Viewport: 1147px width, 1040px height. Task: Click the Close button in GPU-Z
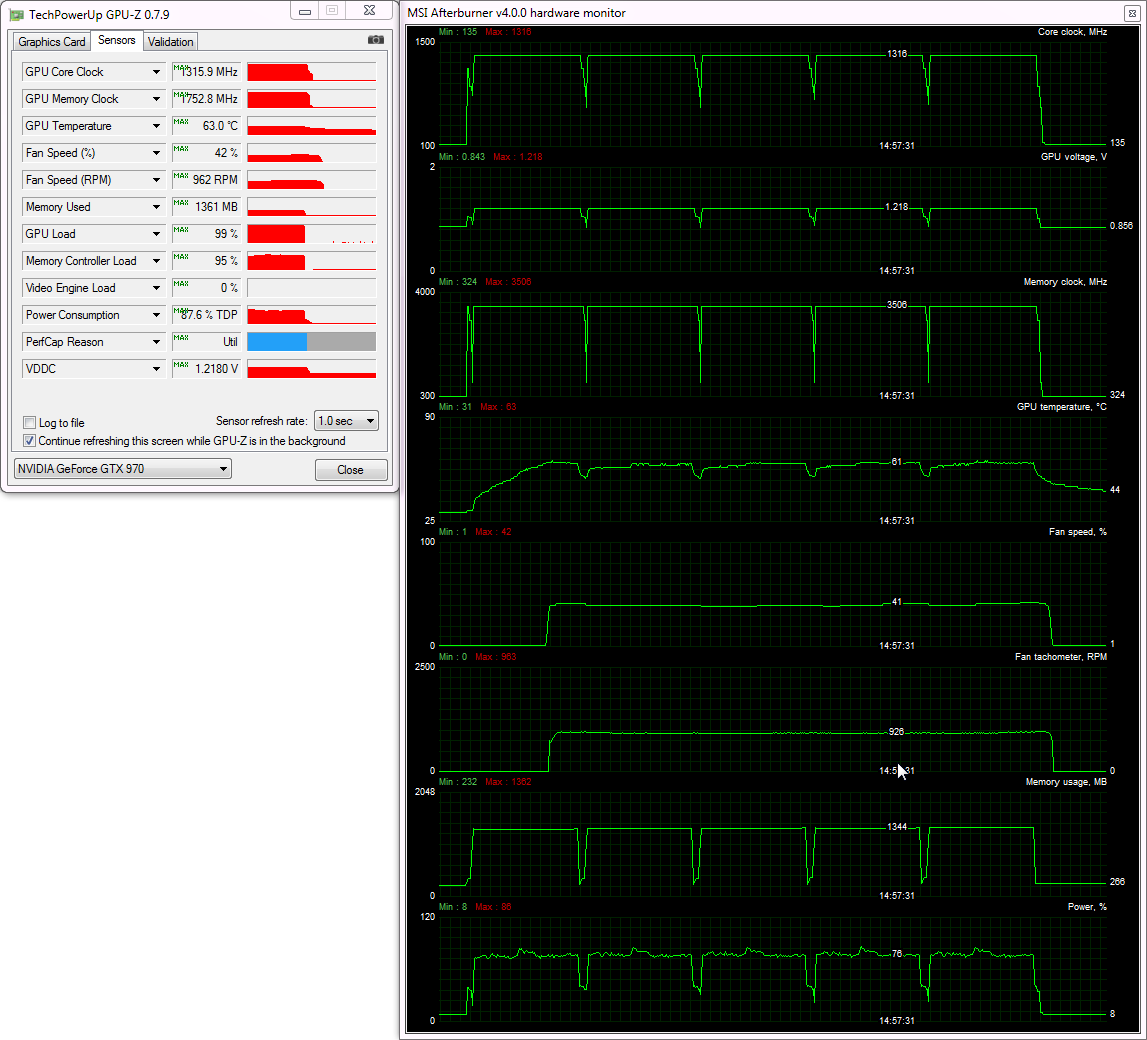(x=350, y=470)
